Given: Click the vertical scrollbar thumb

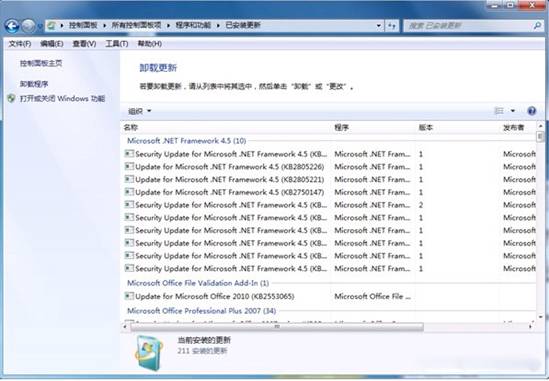Looking at the screenshot, I should pyautogui.click(x=540, y=136).
